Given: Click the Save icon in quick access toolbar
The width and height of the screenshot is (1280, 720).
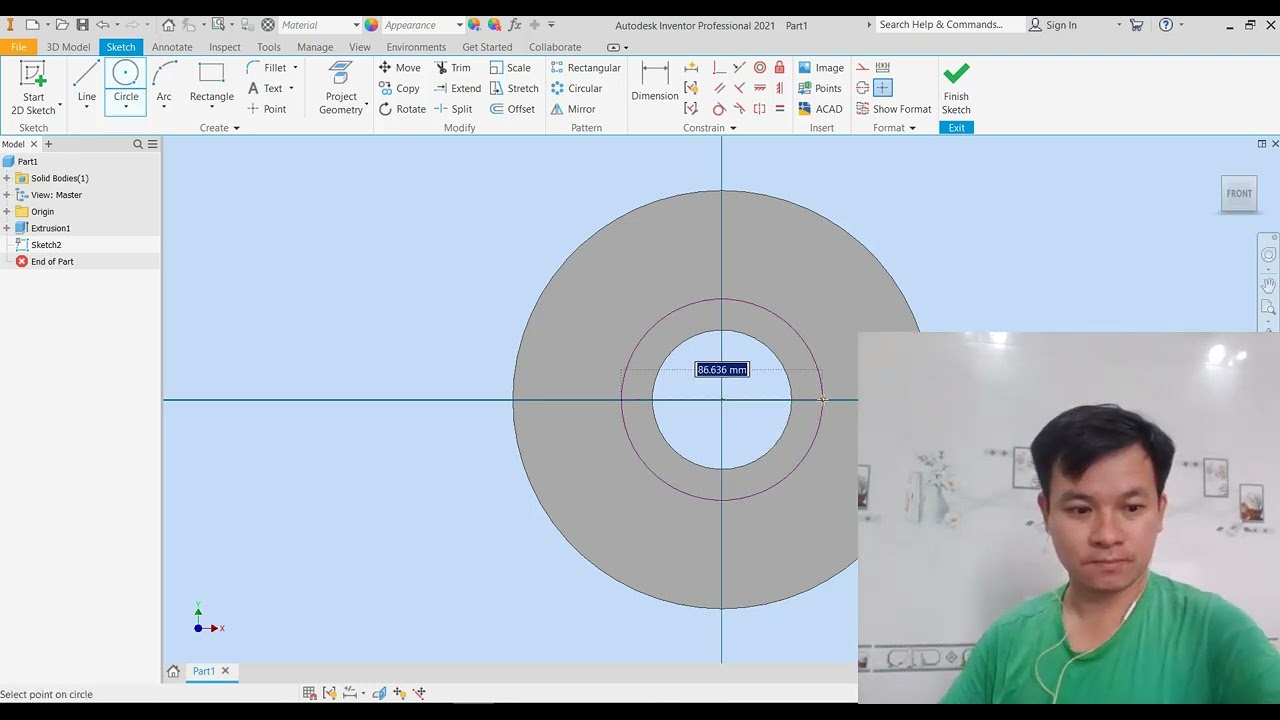Looking at the screenshot, I should [82, 25].
